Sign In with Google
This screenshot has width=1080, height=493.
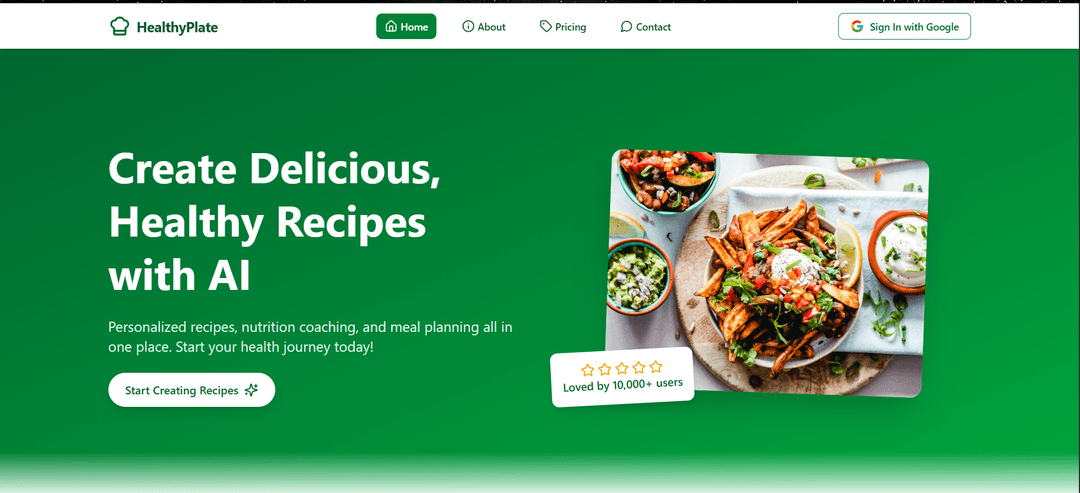click(x=904, y=26)
